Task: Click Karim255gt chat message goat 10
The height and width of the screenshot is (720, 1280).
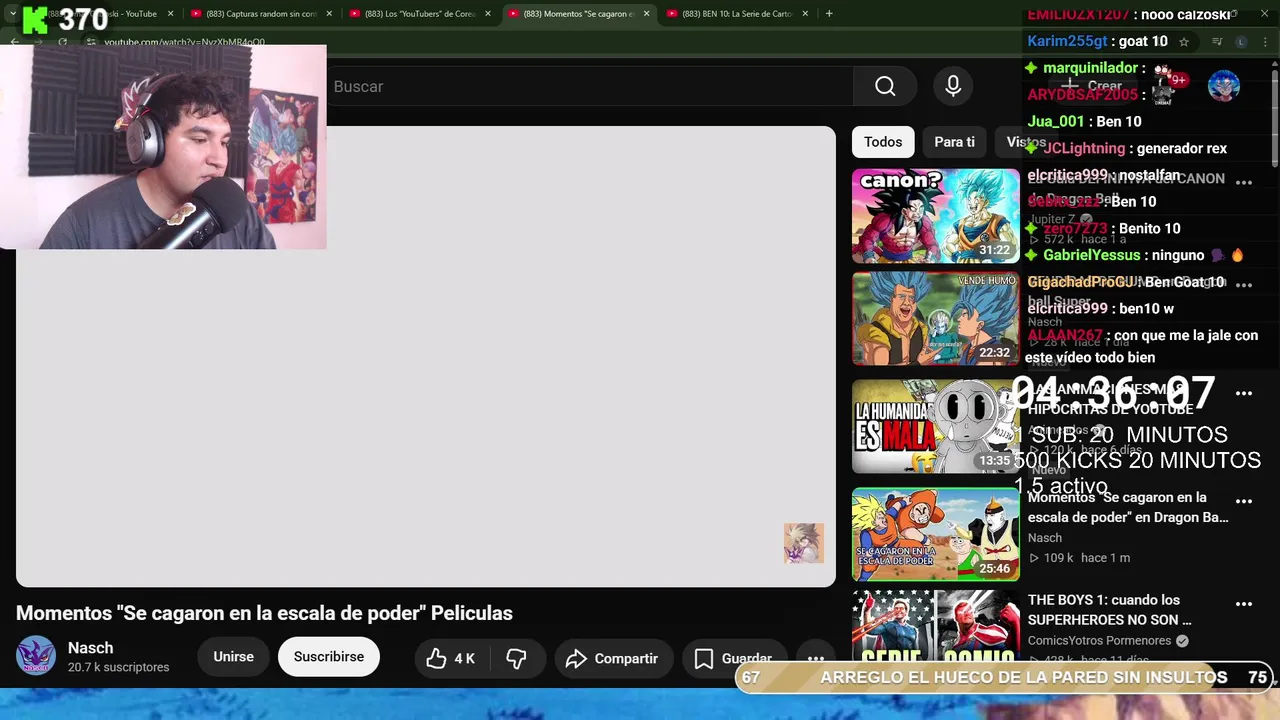Action: point(1097,41)
